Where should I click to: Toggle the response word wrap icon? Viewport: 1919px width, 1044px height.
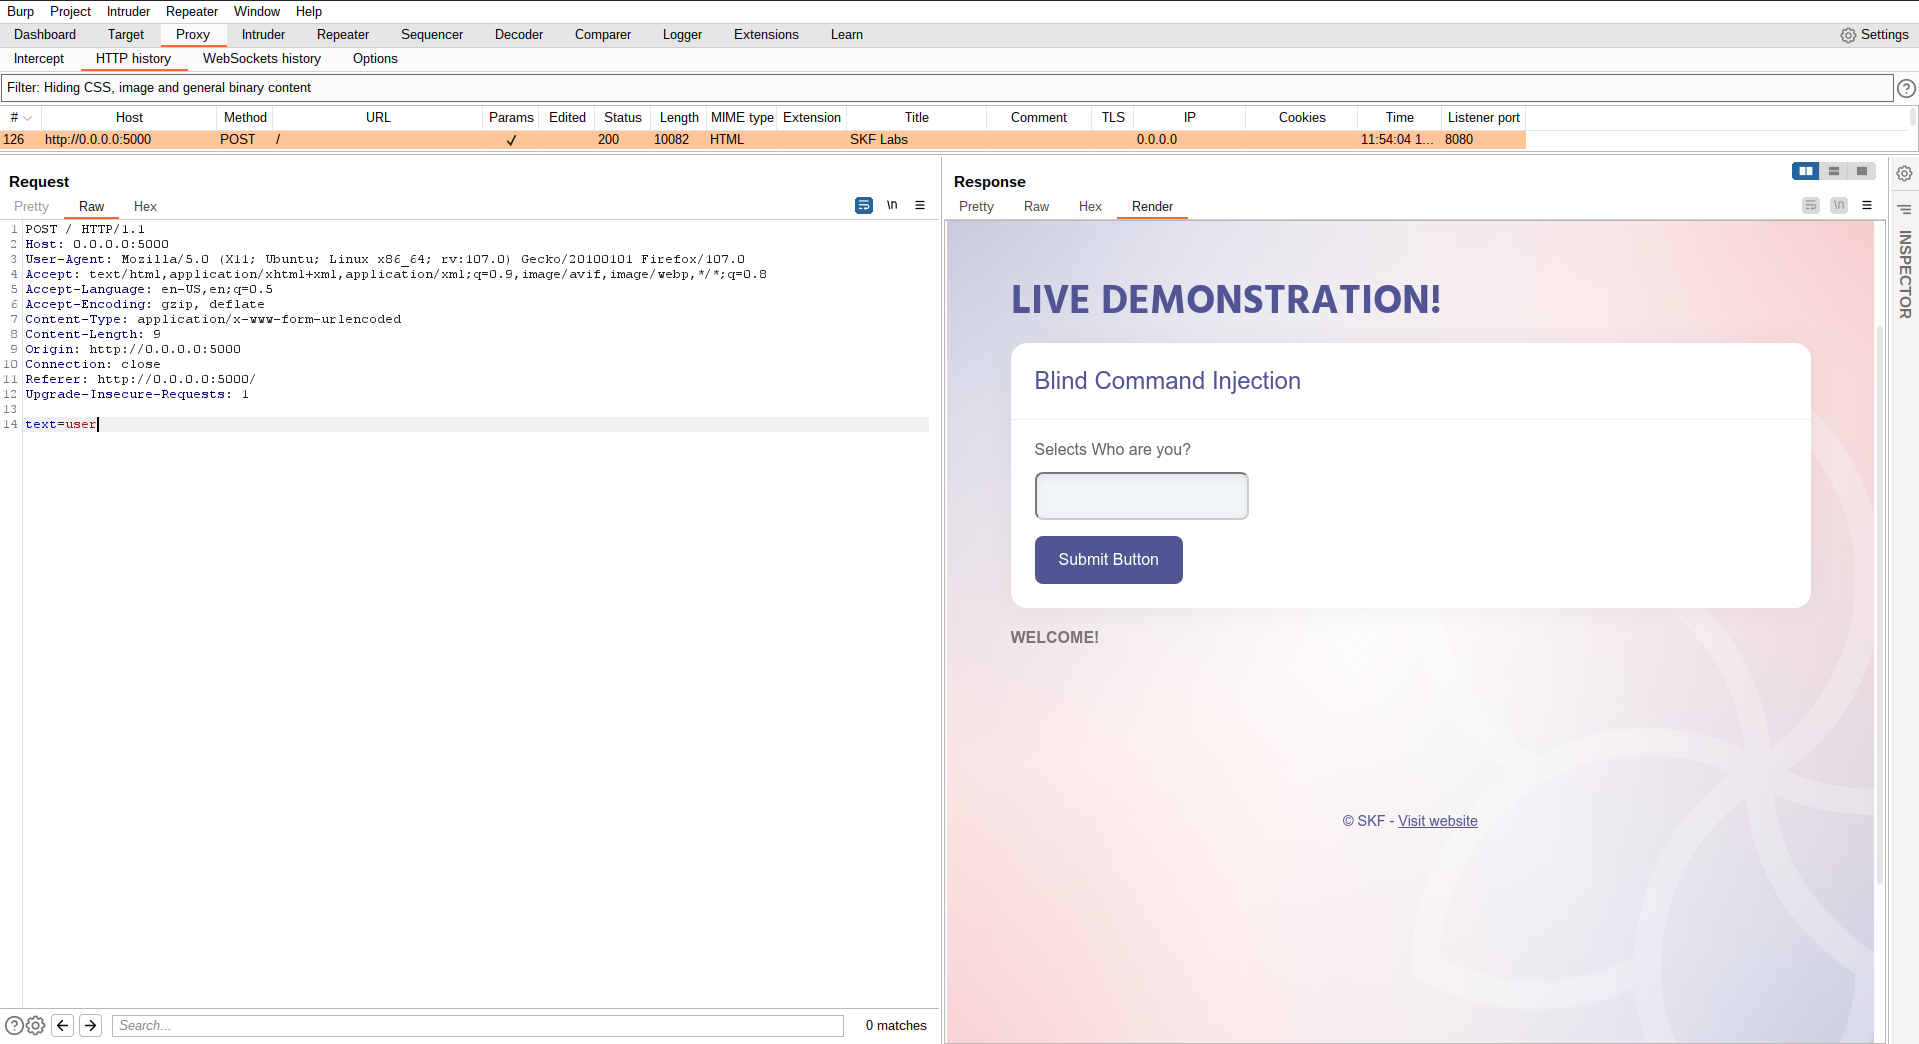pyautogui.click(x=1811, y=205)
